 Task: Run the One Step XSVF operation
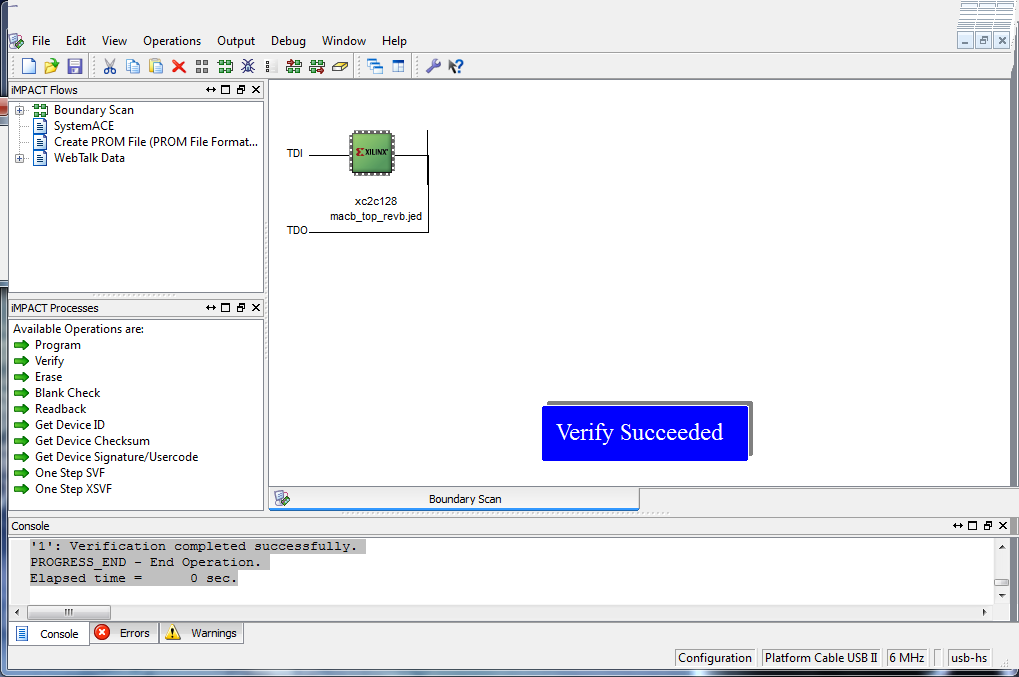click(73, 489)
